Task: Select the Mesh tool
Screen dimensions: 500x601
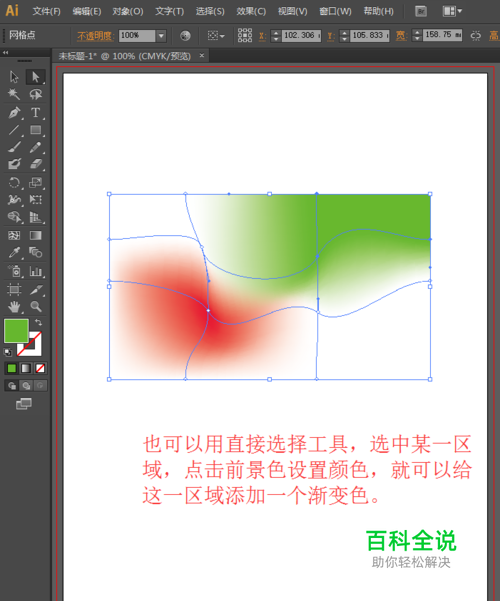Action: pos(14,235)
